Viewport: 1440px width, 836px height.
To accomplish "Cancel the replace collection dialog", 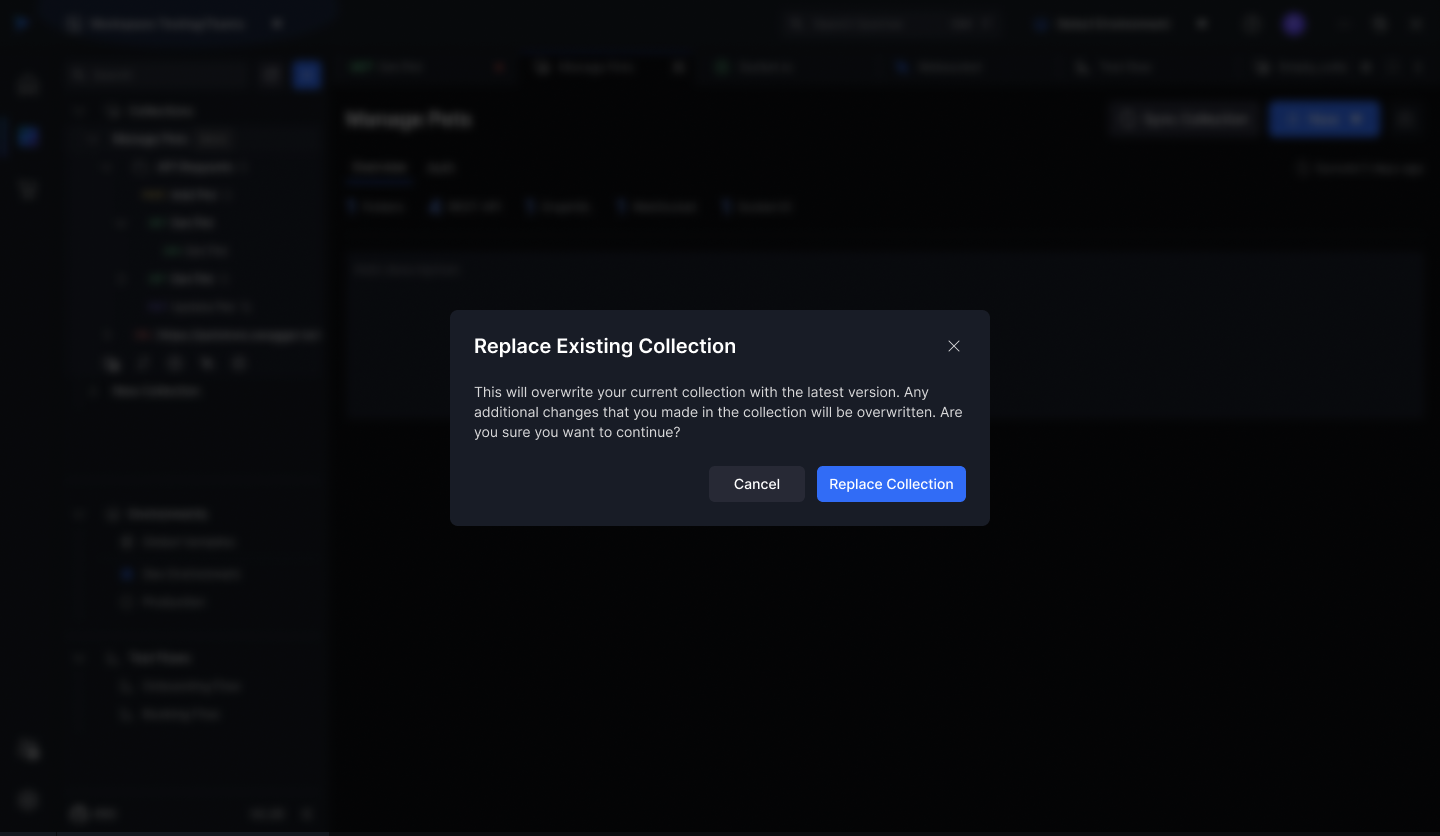I will coord(756,484).
